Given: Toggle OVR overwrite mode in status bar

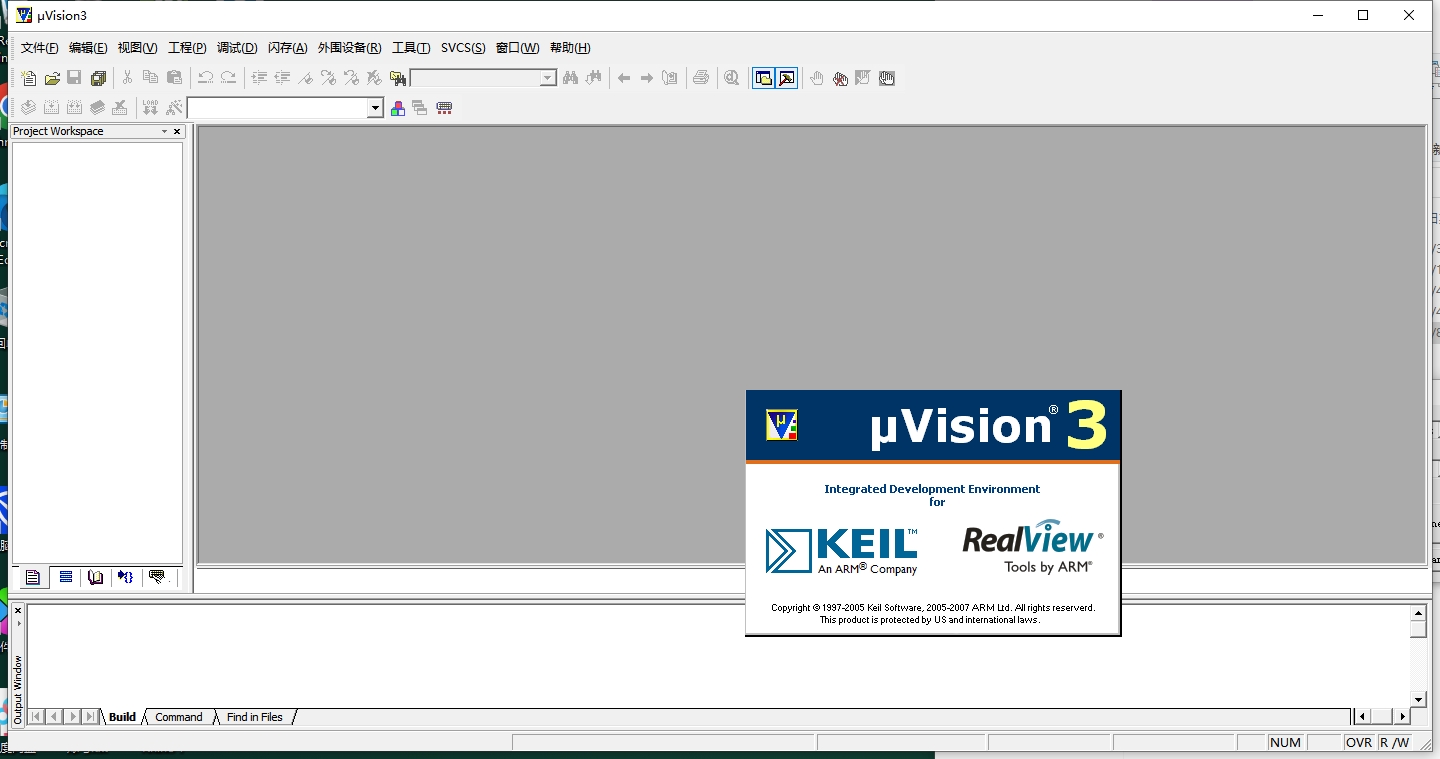Looking at the screenshot, I should [1360, 742].
